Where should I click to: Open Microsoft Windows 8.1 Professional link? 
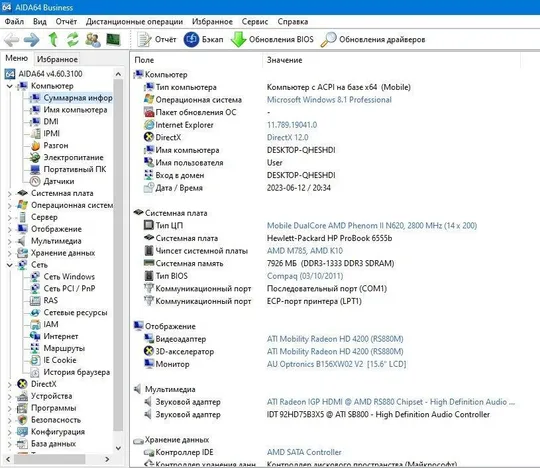pyautogui.click(x=329, y=100)
